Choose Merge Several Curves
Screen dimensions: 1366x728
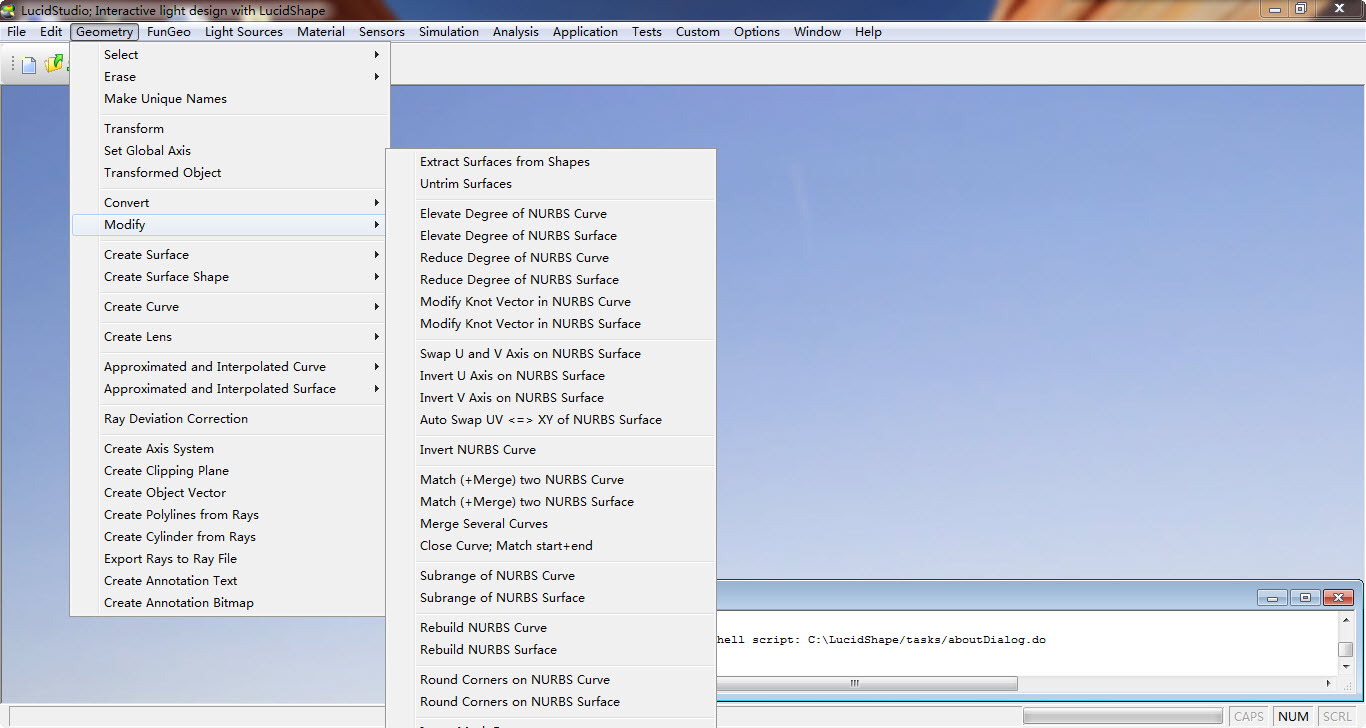tap(551, 524)
